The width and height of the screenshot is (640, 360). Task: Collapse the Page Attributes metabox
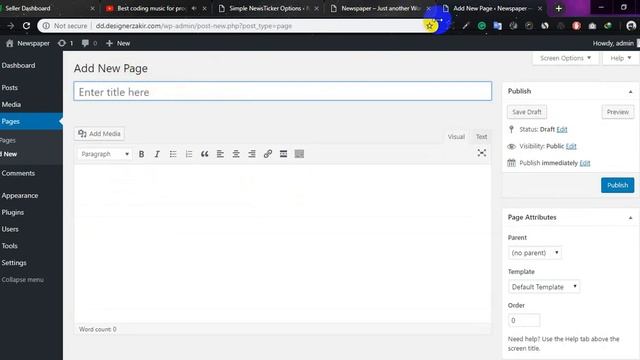(630, 218)
